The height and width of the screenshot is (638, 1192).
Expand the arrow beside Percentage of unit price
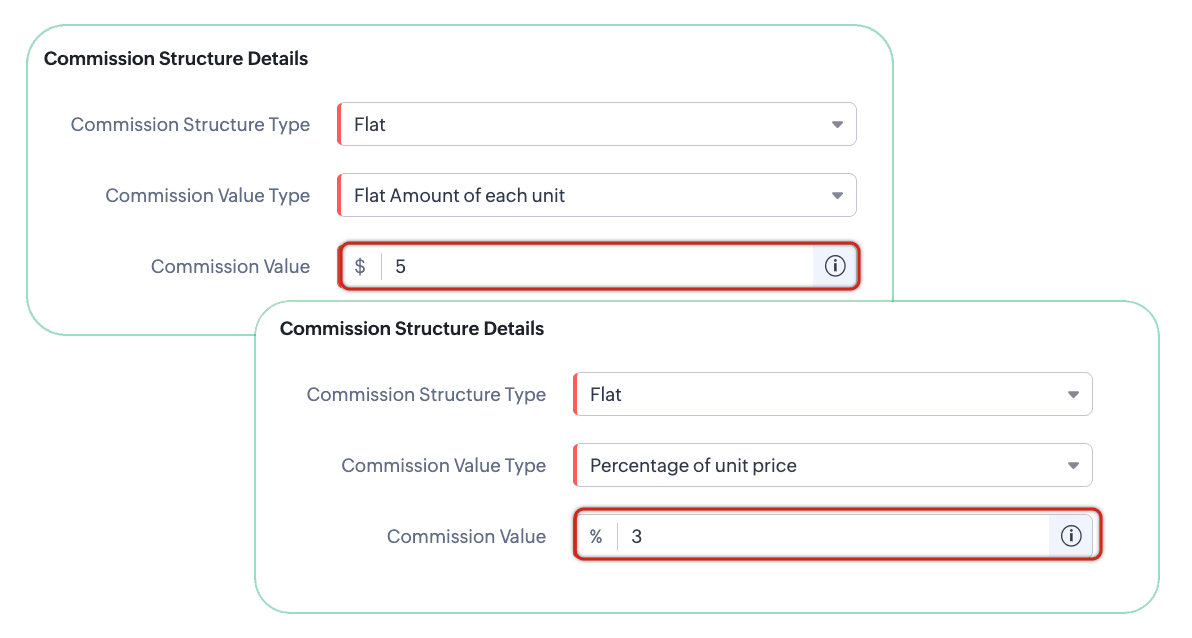1073,465
